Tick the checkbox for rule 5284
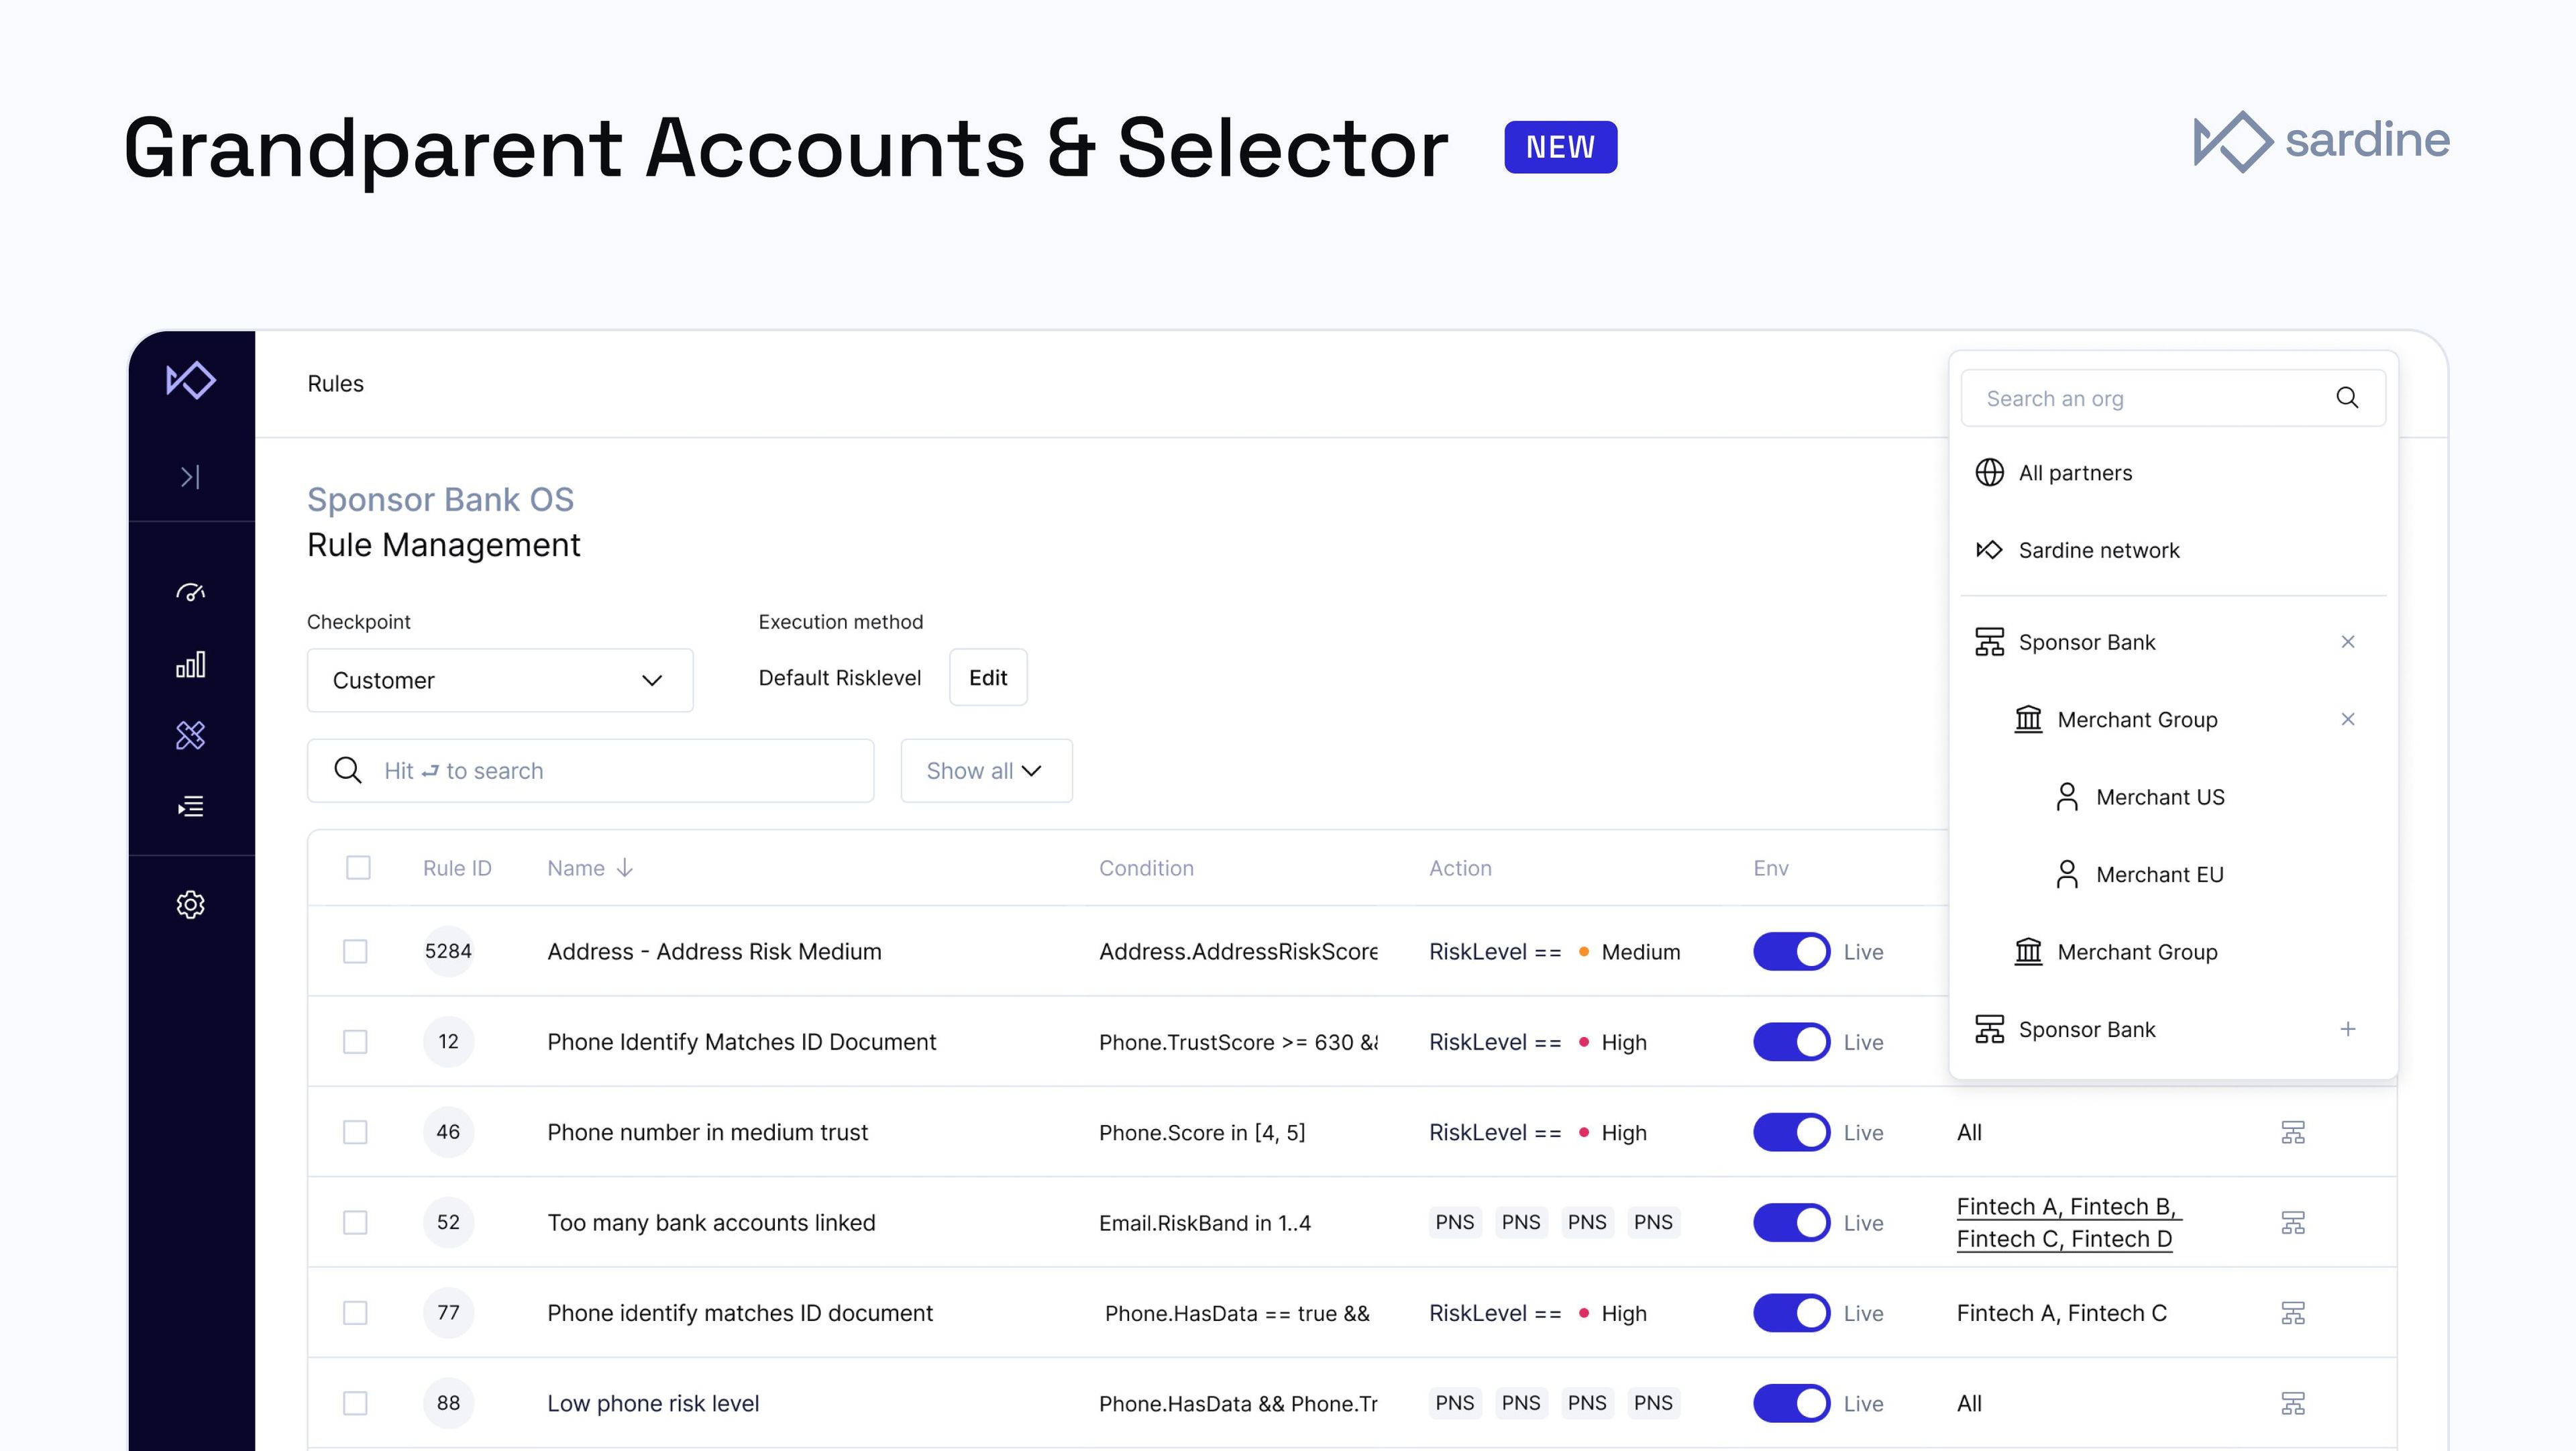Image resolution: width=2576 pixels, height=1451 pixels. 355,951
